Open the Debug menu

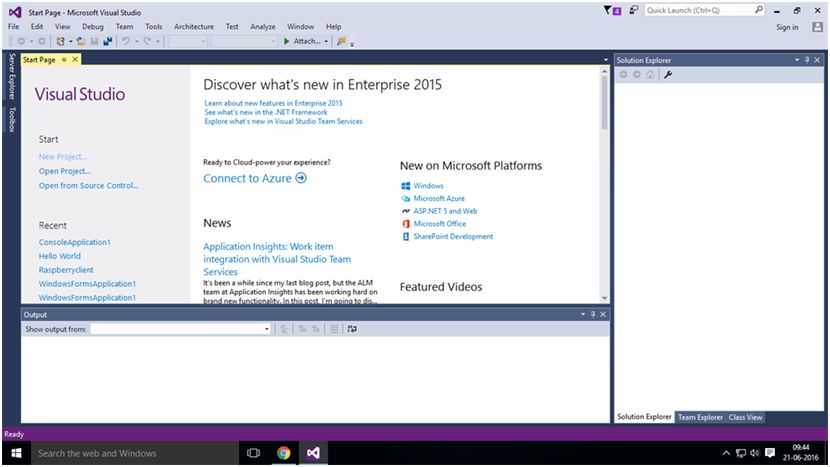pyautogui.click(x=93, y=26)
